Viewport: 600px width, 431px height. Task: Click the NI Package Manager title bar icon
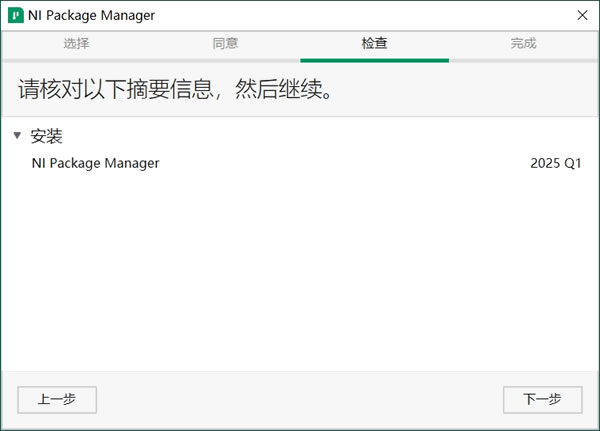tap(16, 16)
